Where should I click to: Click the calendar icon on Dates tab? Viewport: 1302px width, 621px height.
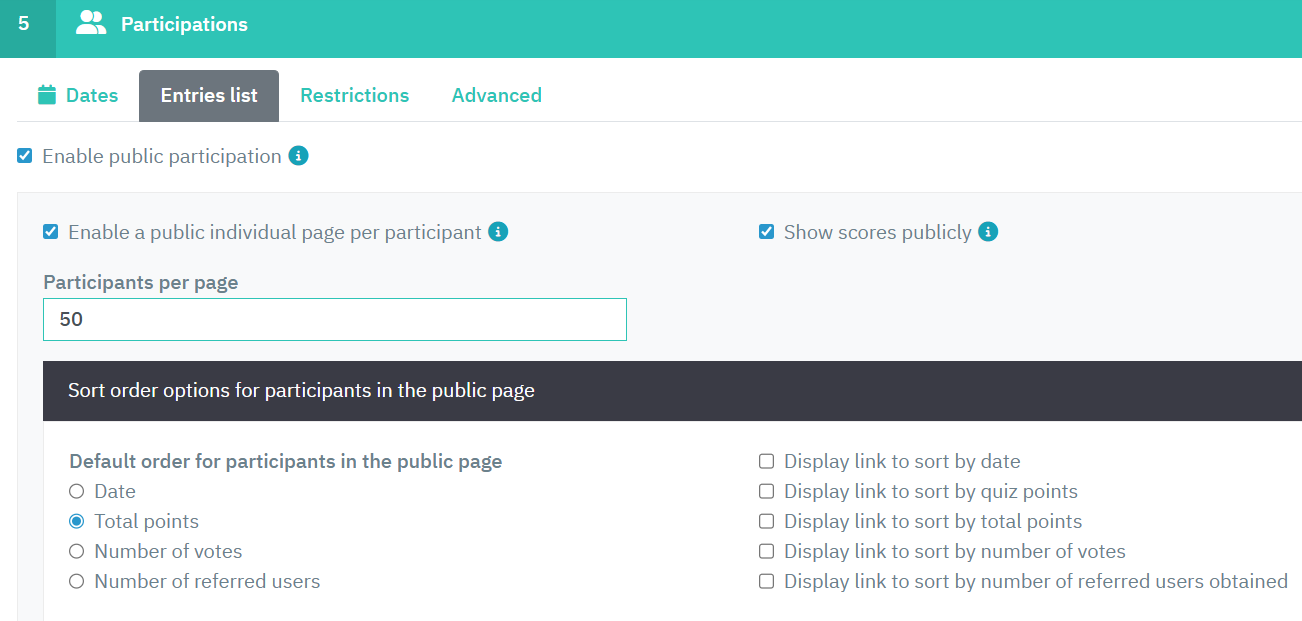pos(47,95)
